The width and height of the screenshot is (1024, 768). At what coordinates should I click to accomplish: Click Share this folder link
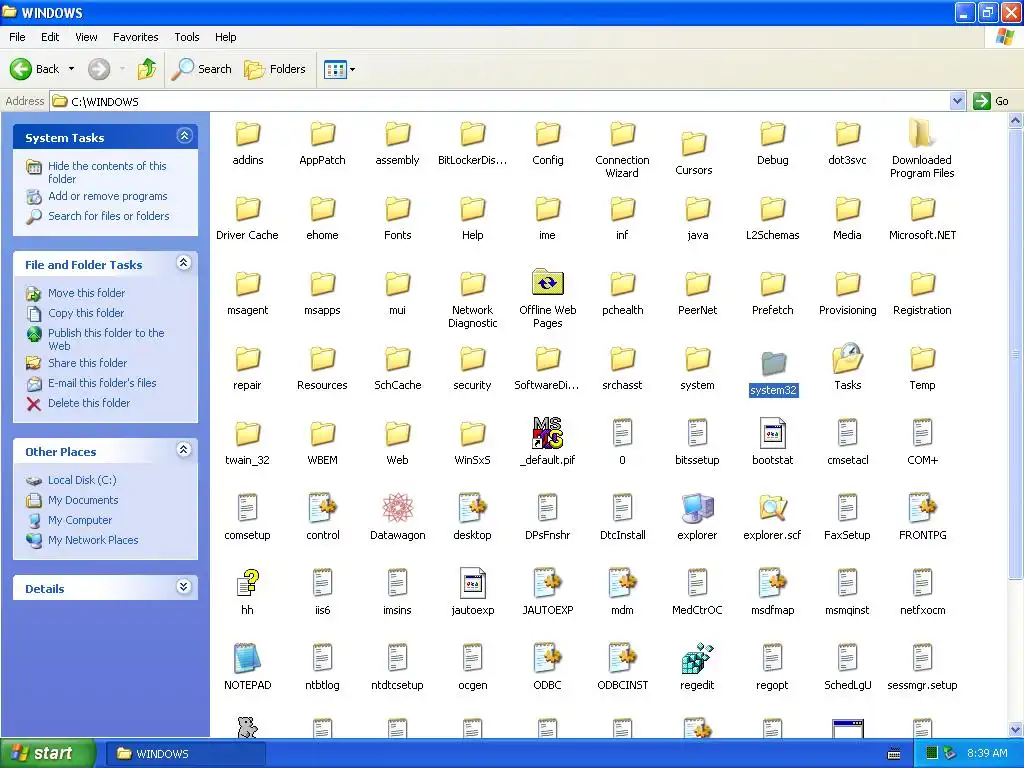(x=88, y=363)
